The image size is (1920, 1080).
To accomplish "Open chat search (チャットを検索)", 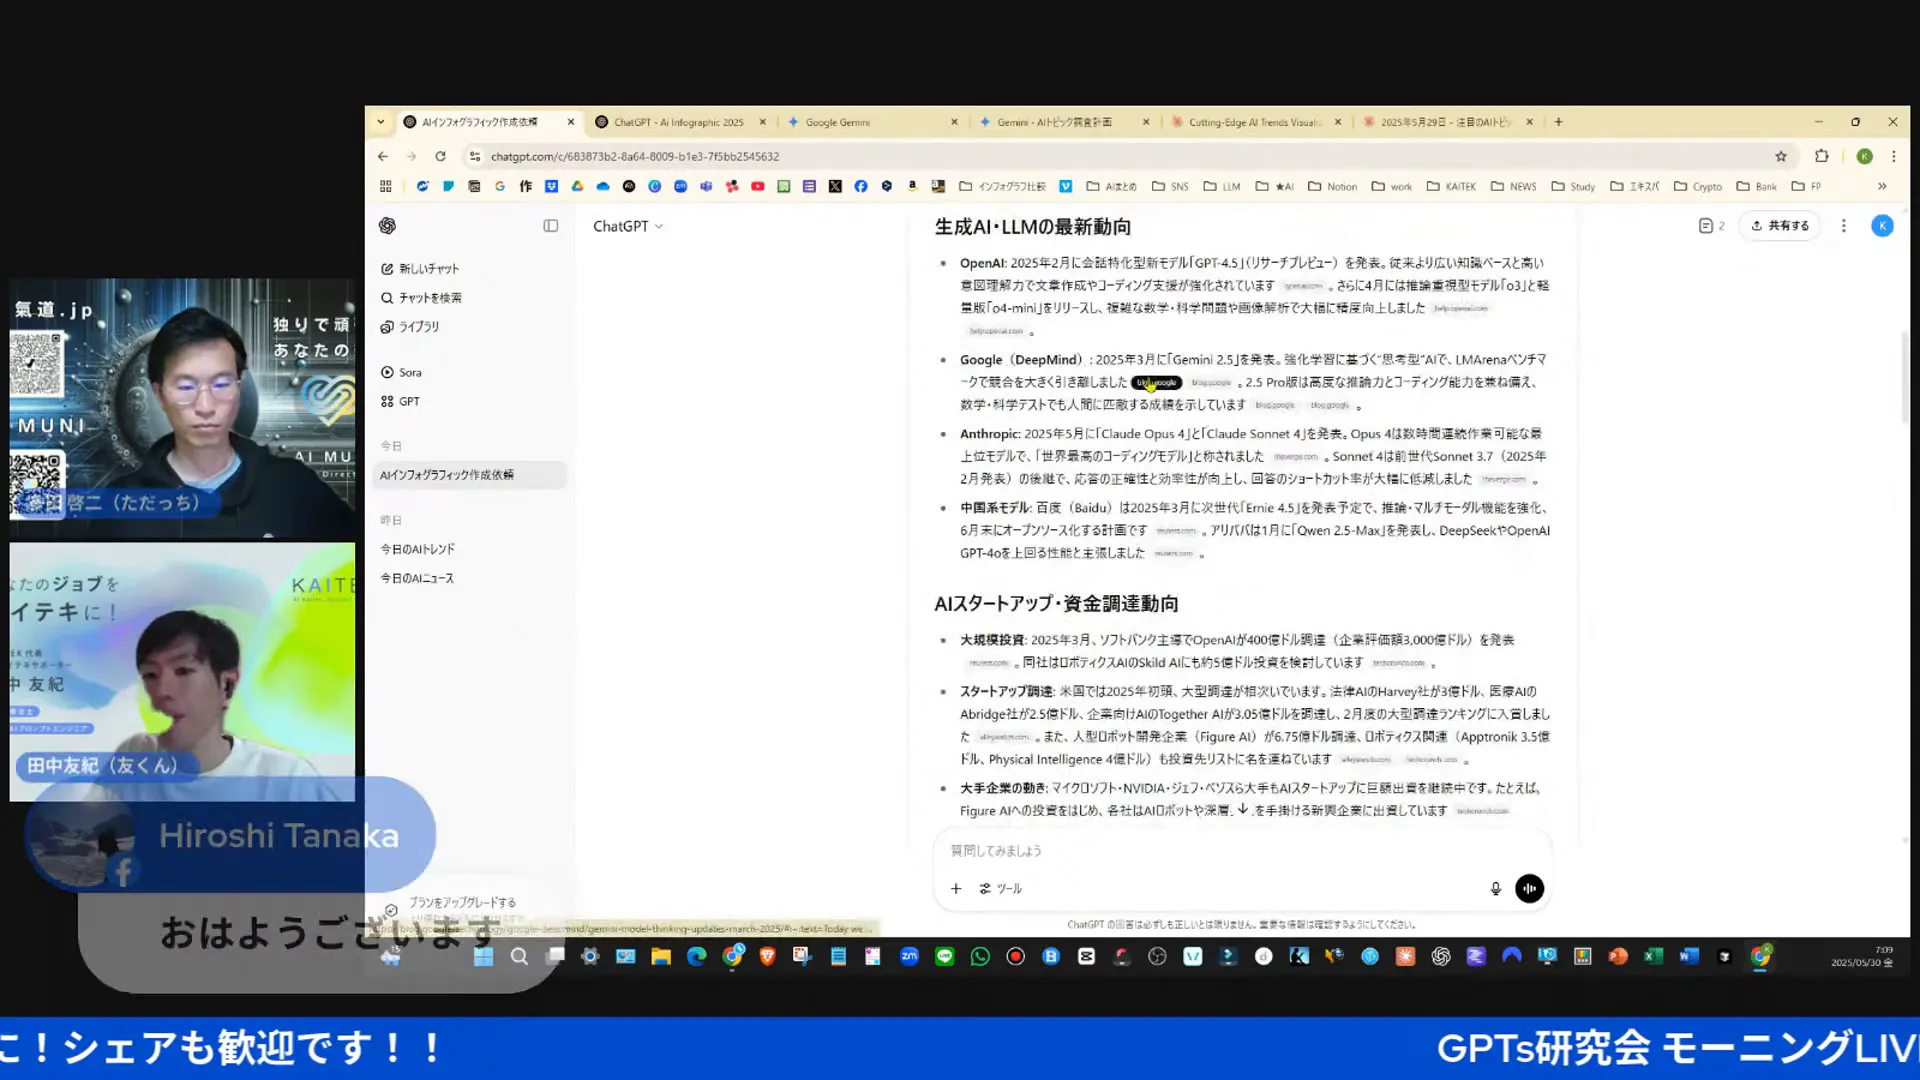I will 421,298.
